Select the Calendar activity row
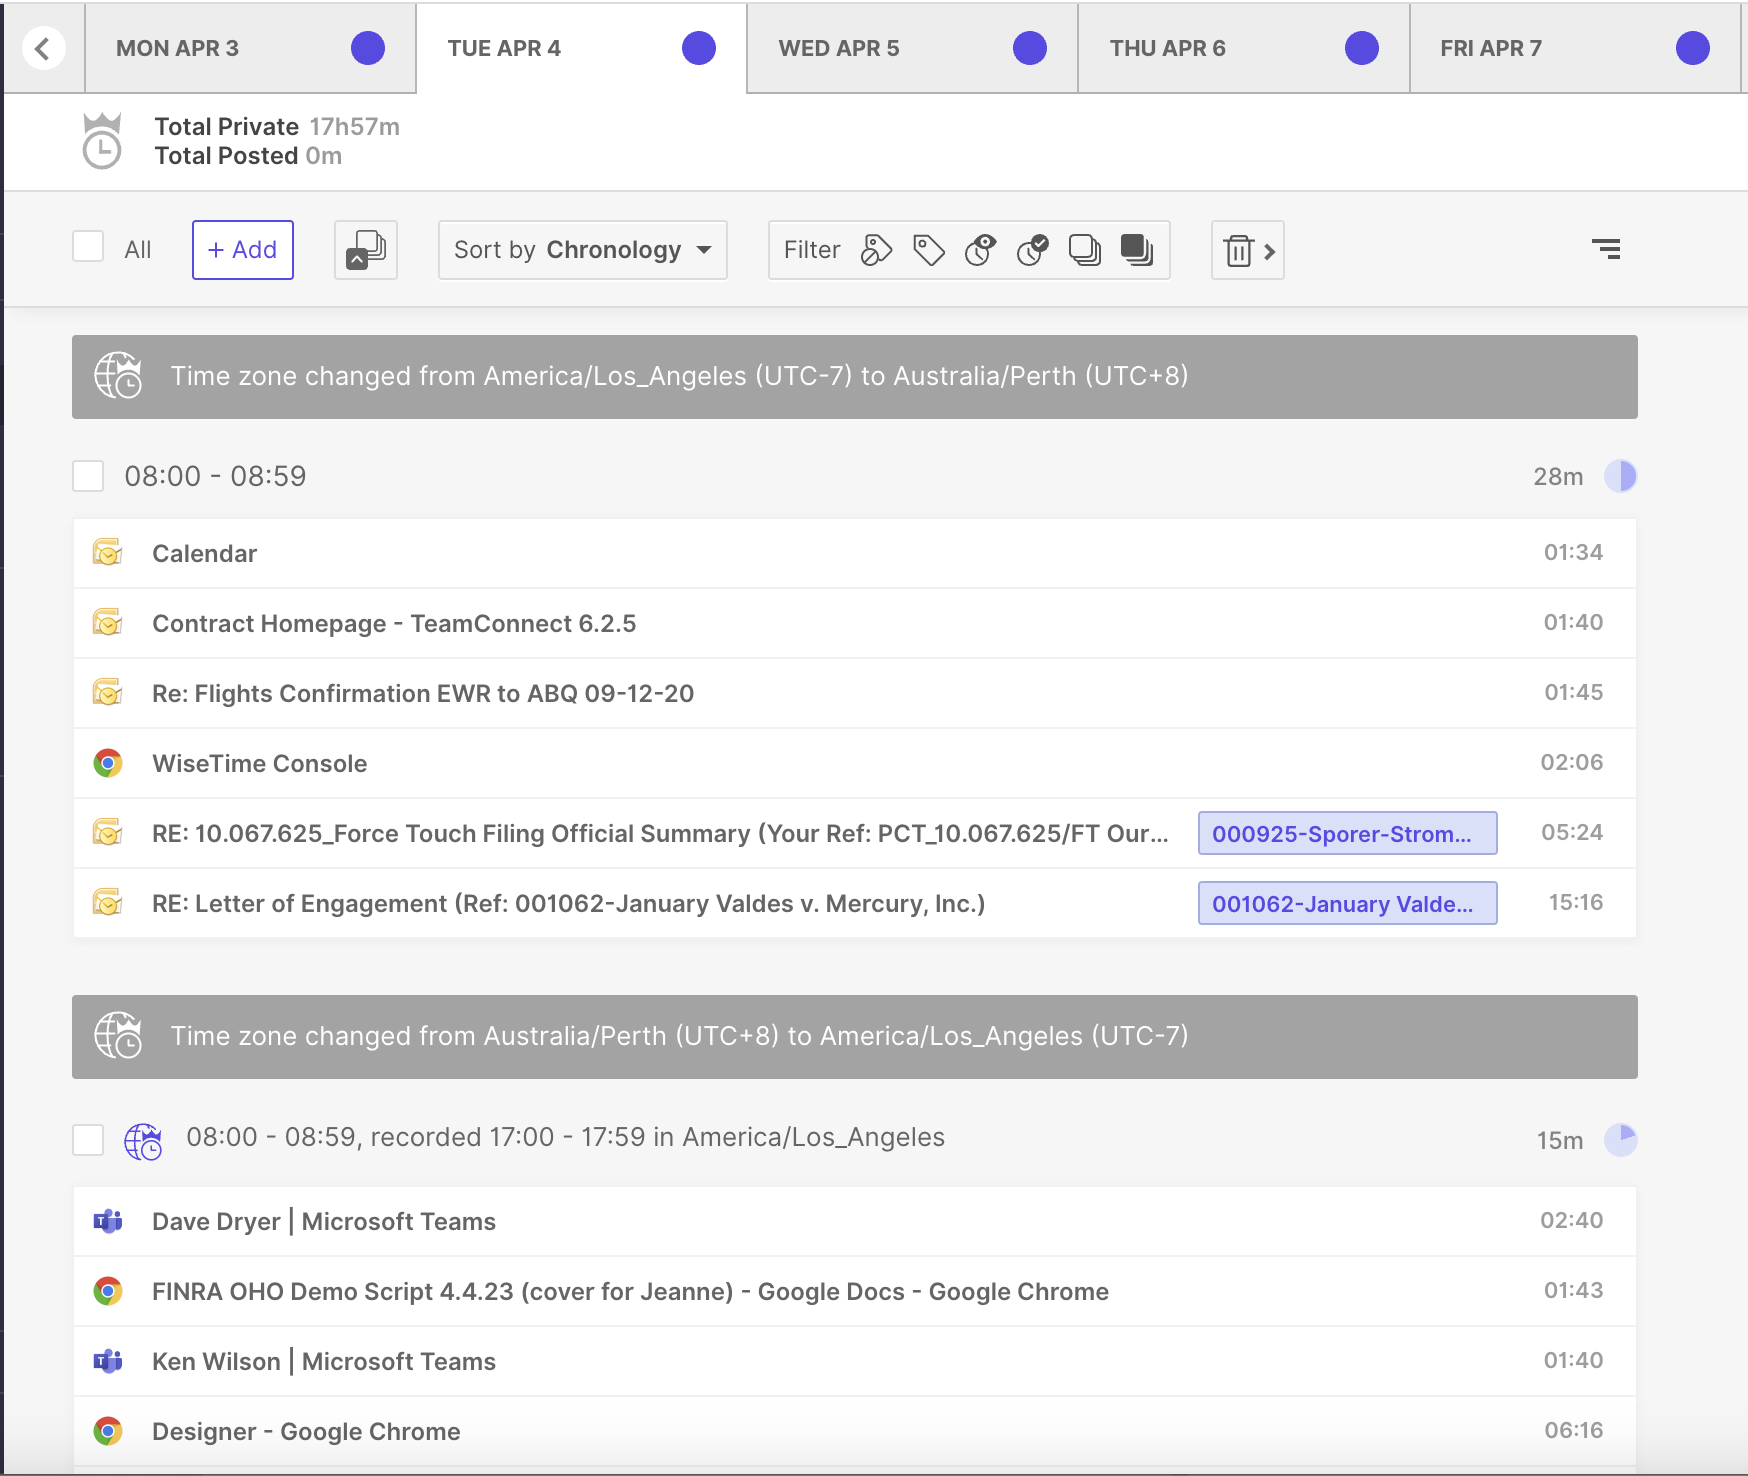The height and width of the screenshot is (1476, 1748). pyautogui.click(x=855, y=553)
